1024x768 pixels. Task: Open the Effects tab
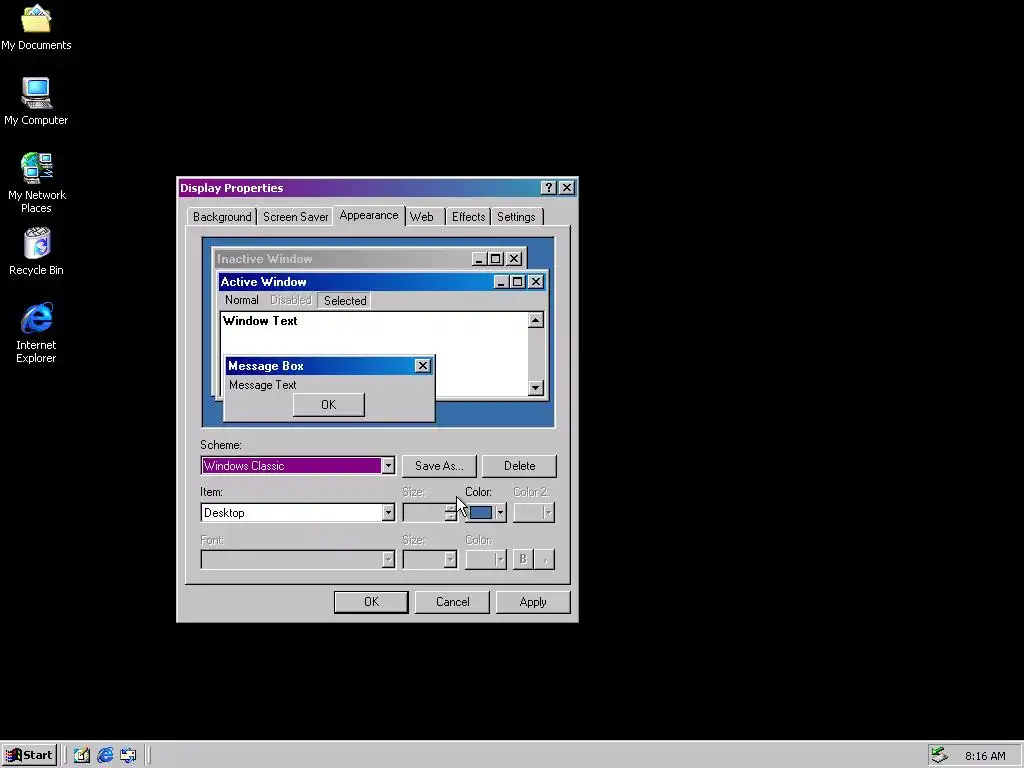click(x=468, y=217)
